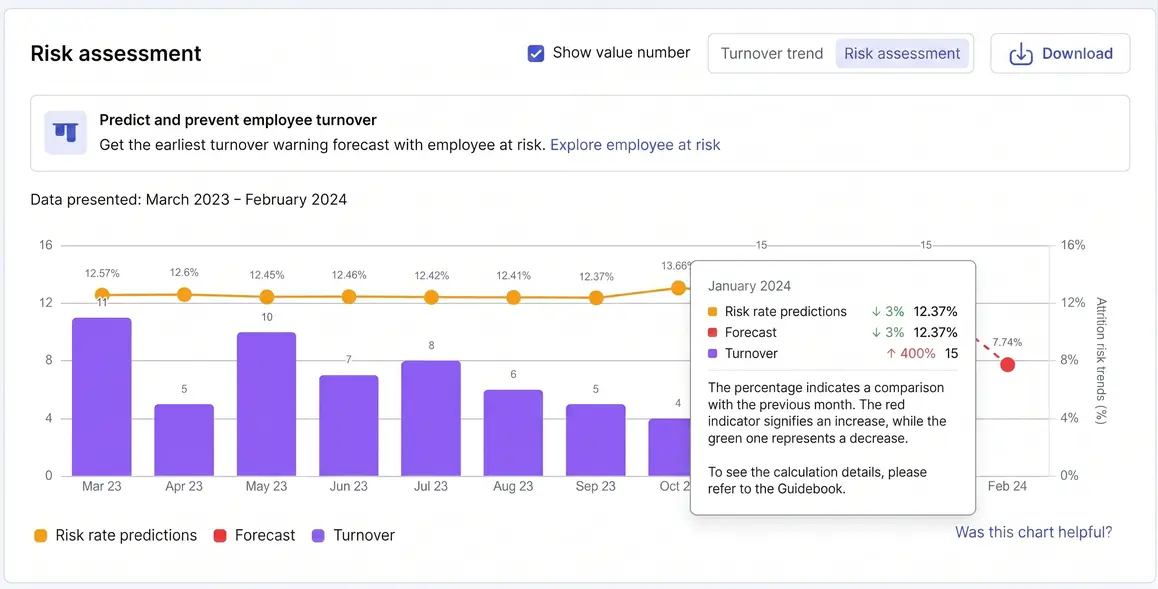
Task: Click the red 400% increase arrow indicator
Action: tap(891, 353)
